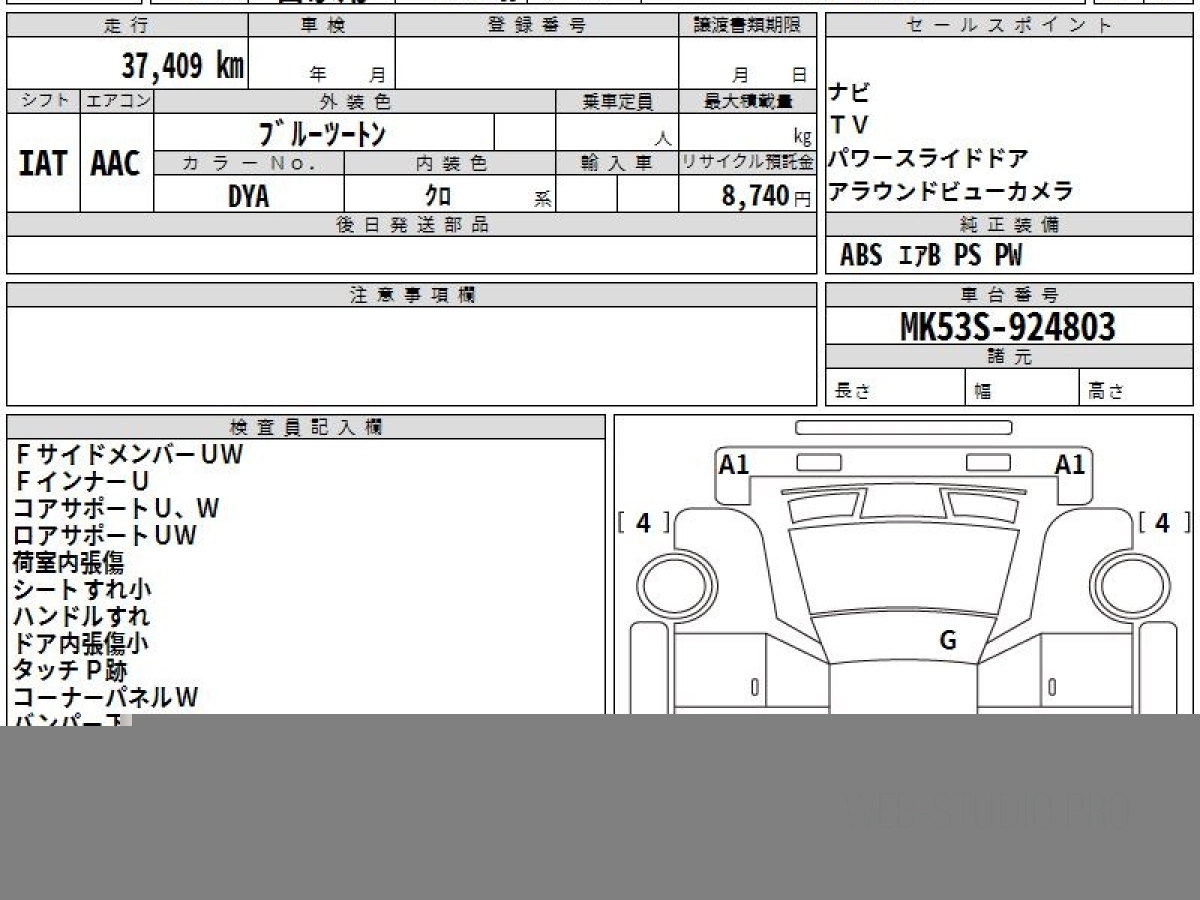Select the カラーNo. header
Viewport: 1200px width, 900px height.
coord(249,163)
